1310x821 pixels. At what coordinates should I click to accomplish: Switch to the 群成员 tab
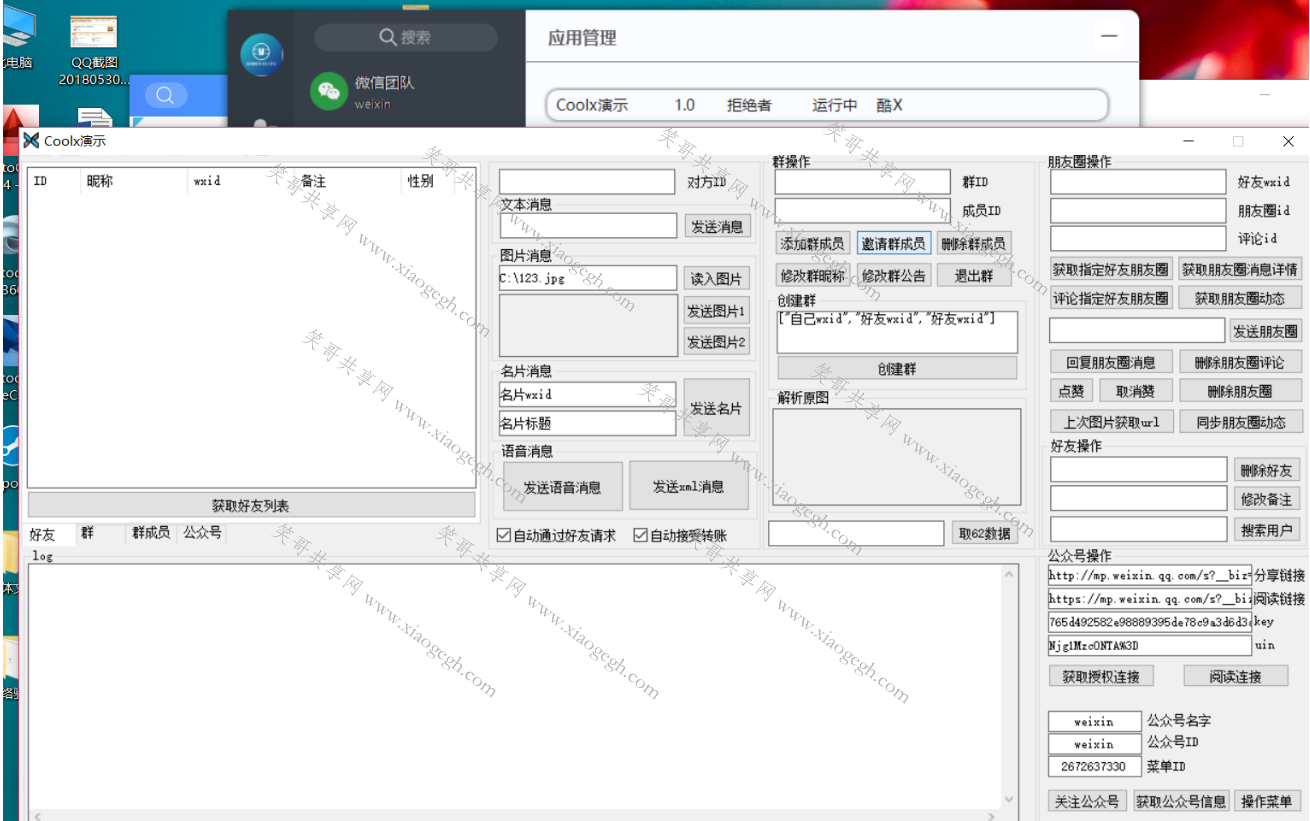(x=151, y=533)
